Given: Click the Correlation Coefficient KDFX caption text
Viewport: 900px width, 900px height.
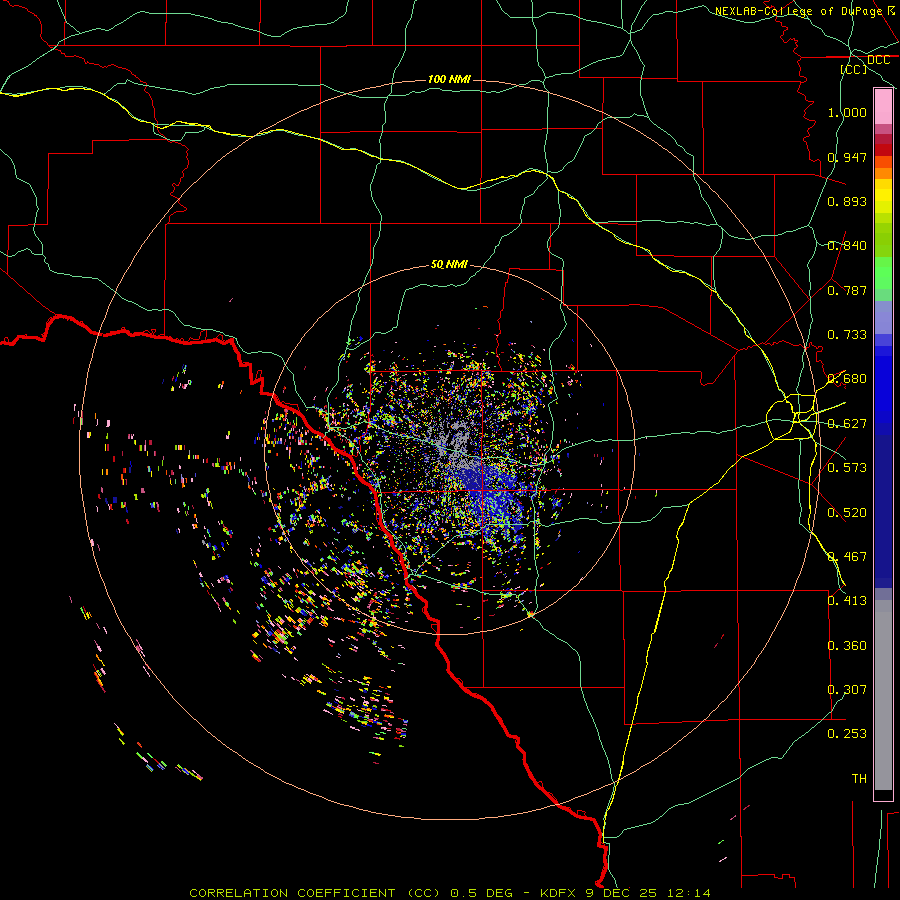Looking at the screenshot, I should (450, 893).
